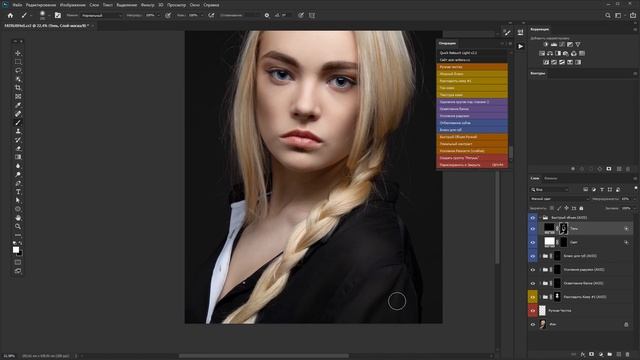Click the trash icon in Layers panel
The image size is (640, 360).
[x=627, y=355]
